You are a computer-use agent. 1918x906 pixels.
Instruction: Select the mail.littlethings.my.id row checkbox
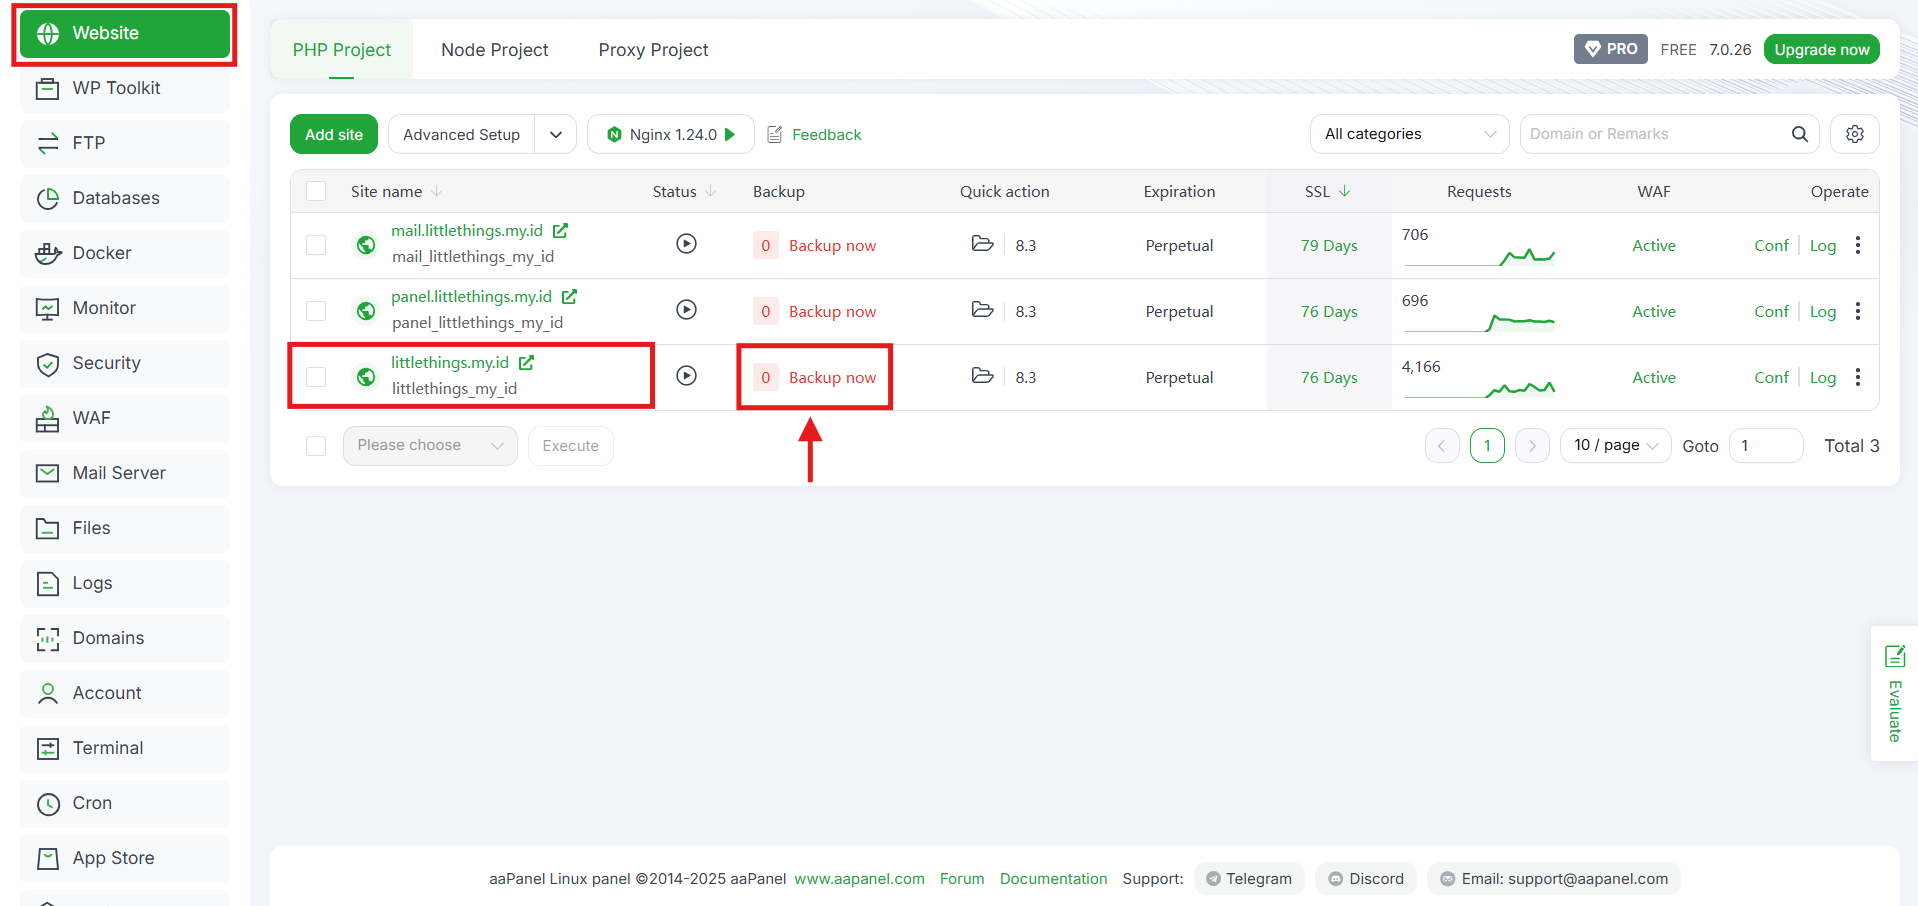(316, 245)
